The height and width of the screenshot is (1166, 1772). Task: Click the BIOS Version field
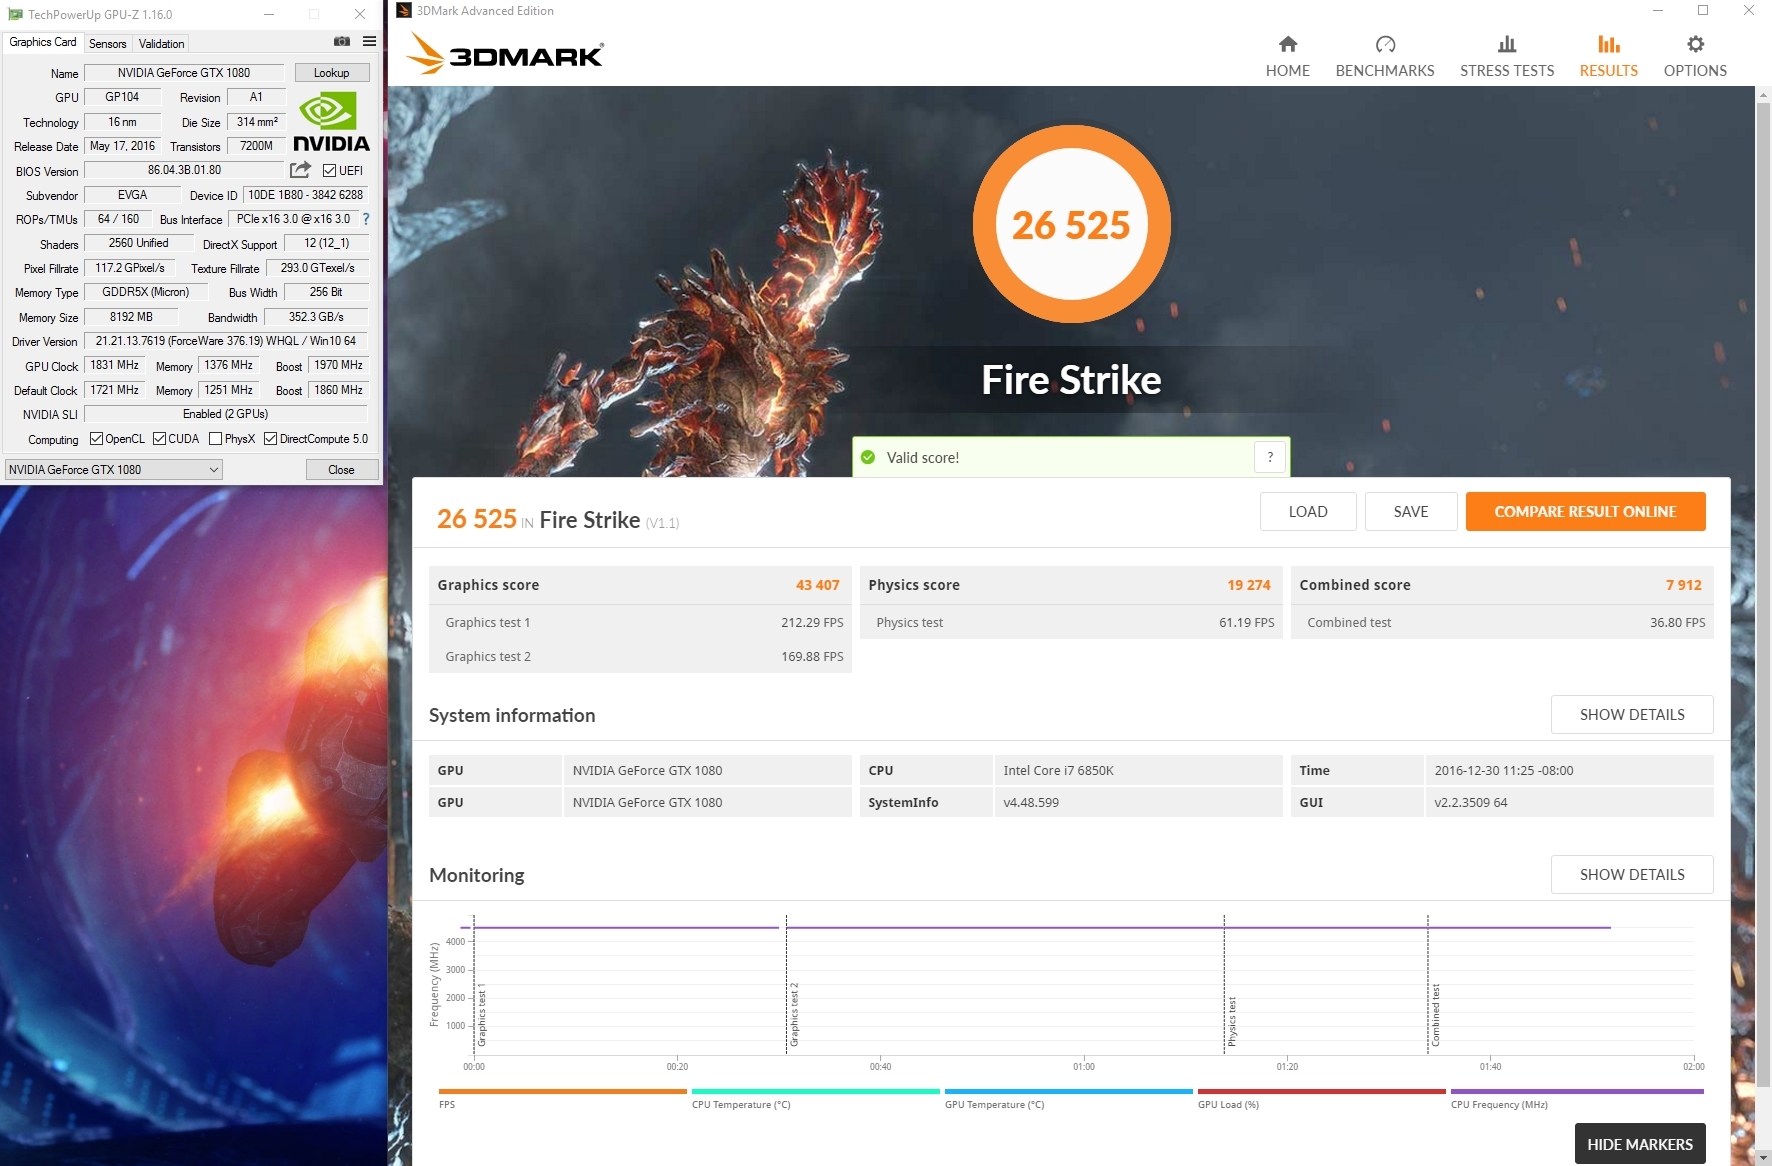184,170
